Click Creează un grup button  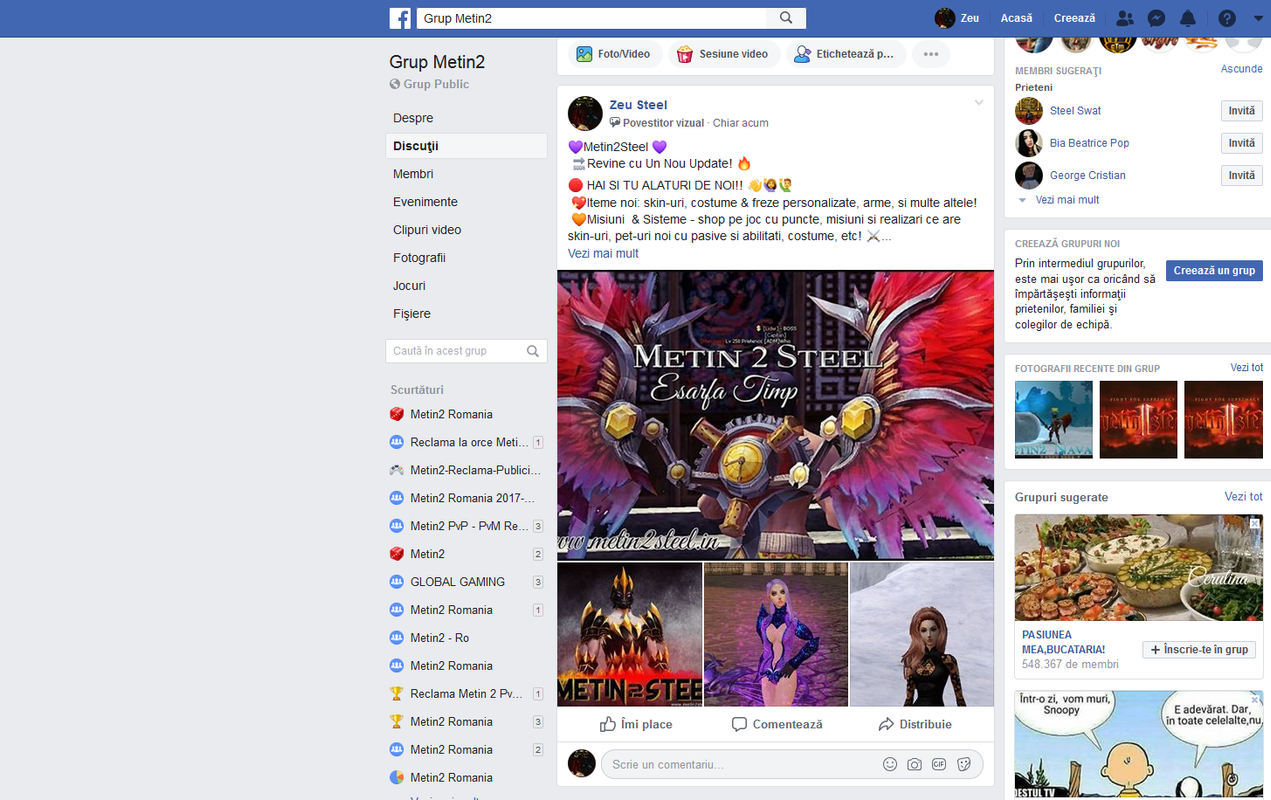click(x=1214, y=271)
